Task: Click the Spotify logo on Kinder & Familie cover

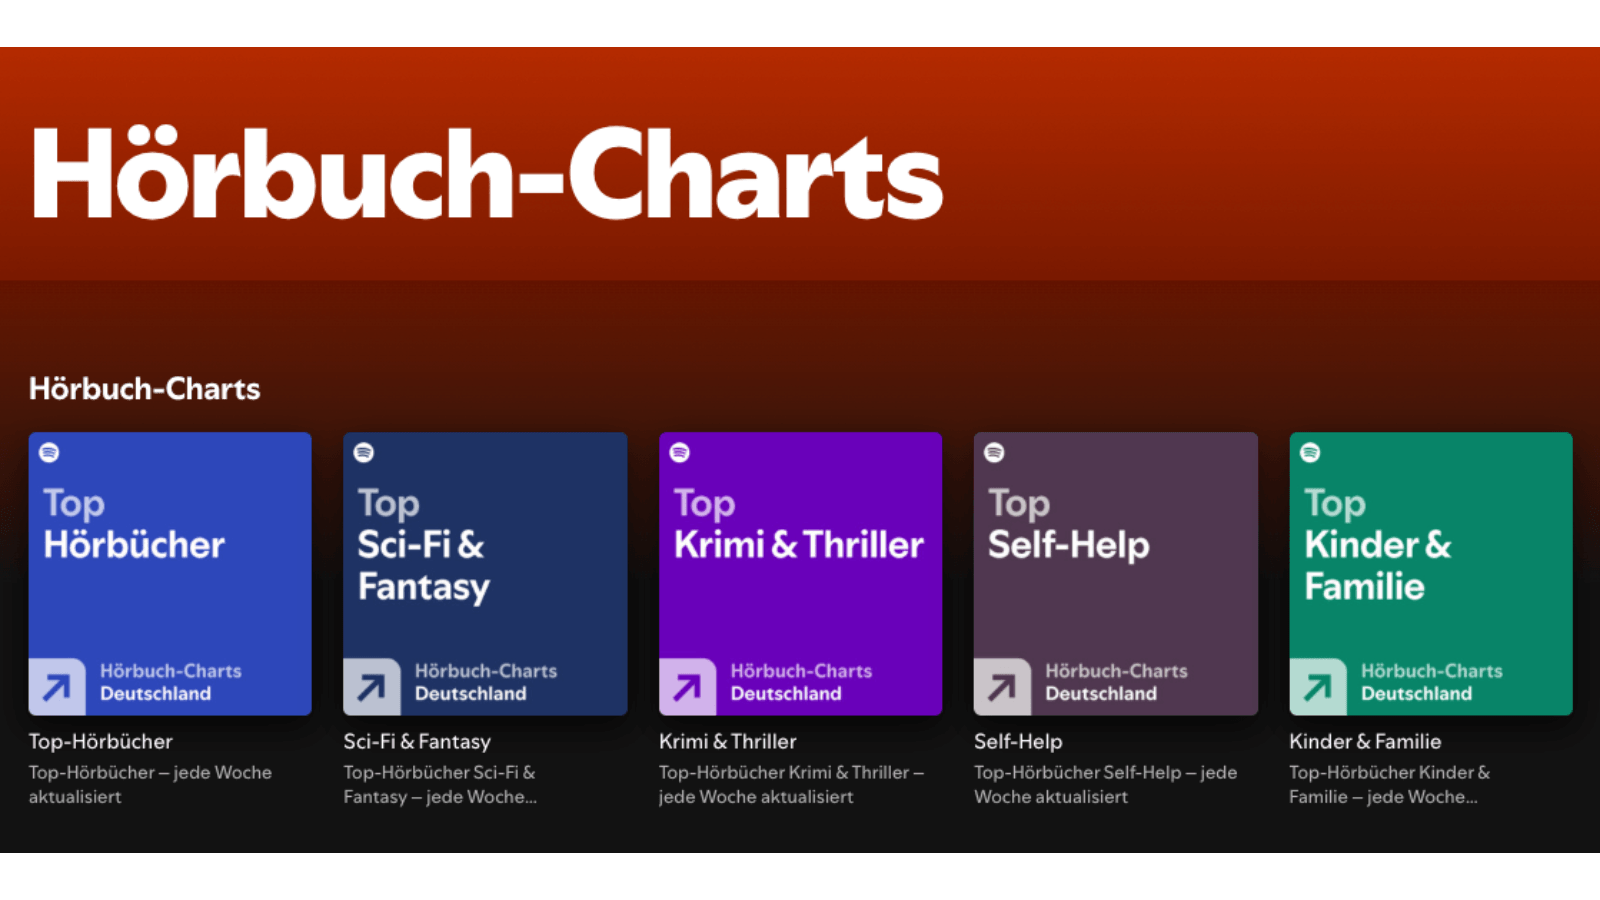Action: [1309, 452]
